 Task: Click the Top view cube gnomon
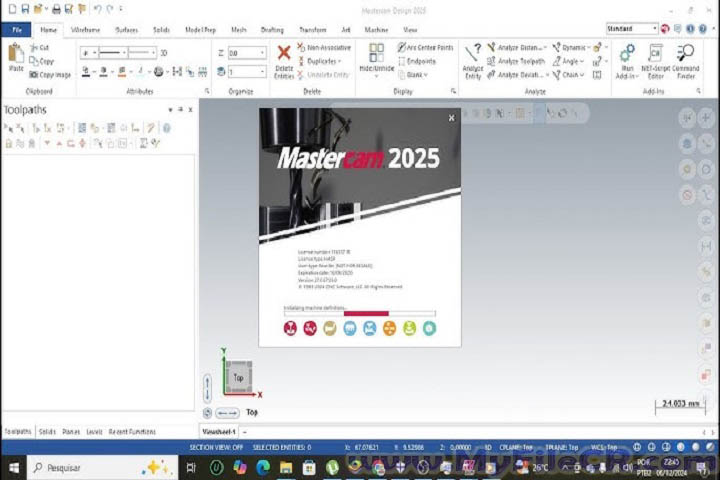point(238,378)
